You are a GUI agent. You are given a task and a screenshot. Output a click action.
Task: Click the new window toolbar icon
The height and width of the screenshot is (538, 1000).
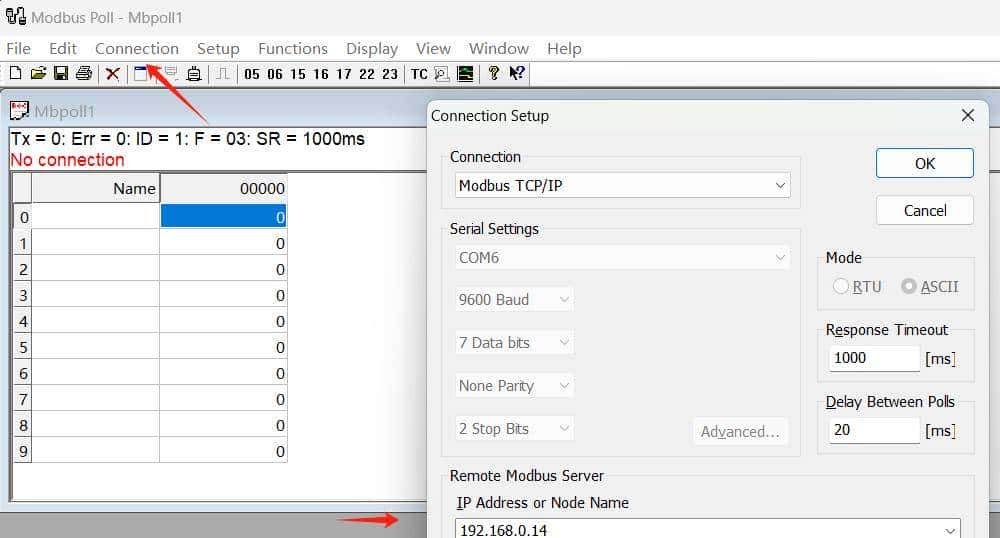pyautogui.click(x=140, y=74)
